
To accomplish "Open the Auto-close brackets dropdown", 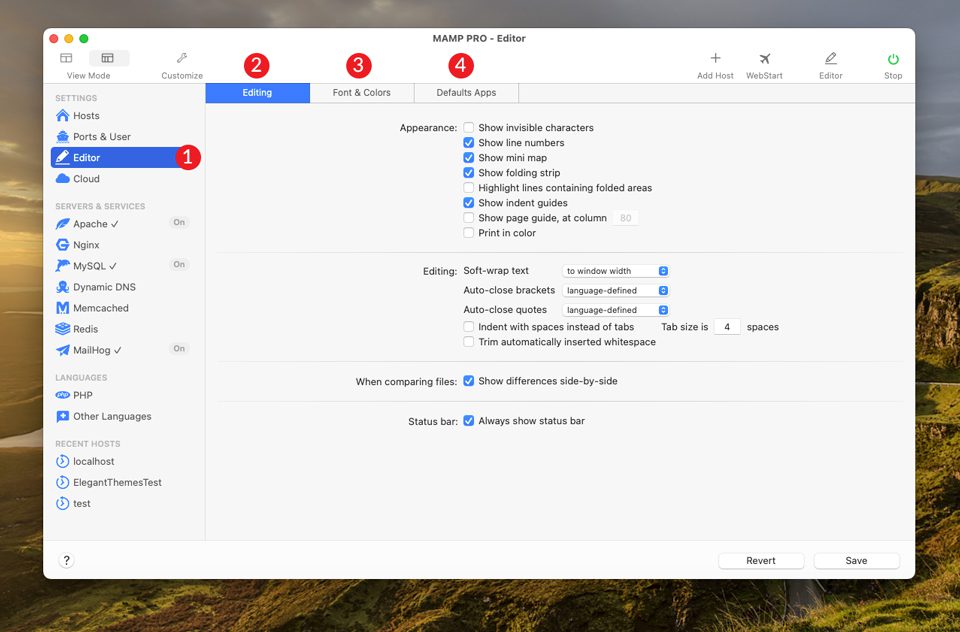I will [x=615, y=291].
